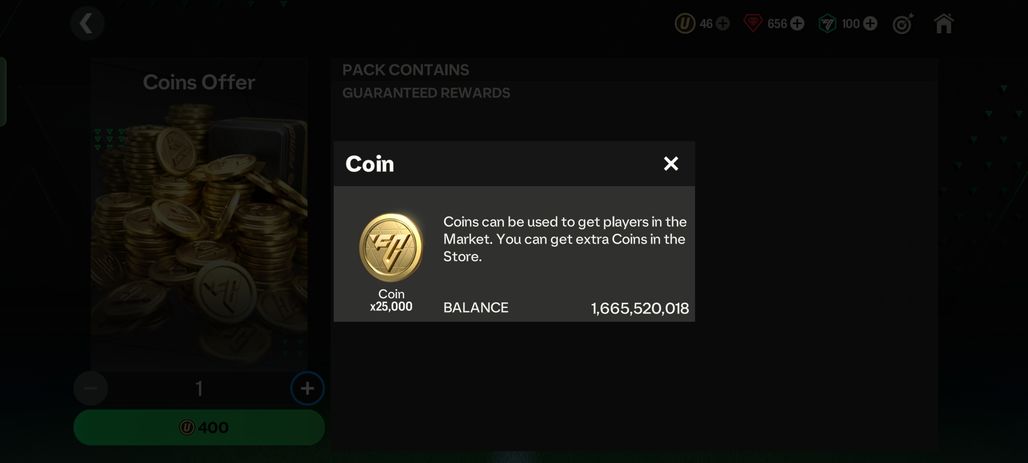The width and height of the screenshot is (1028, 463).
Task: Add more gems with plus beside 656
Action: tap(797, 24)
